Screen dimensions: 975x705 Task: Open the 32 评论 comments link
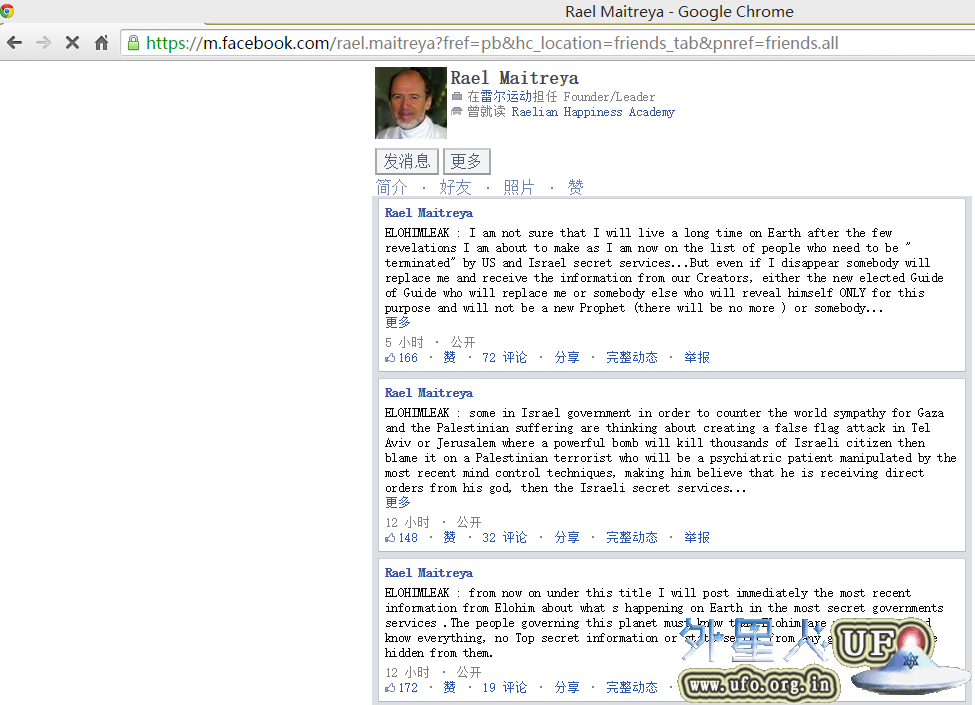(x=504, y=538)
